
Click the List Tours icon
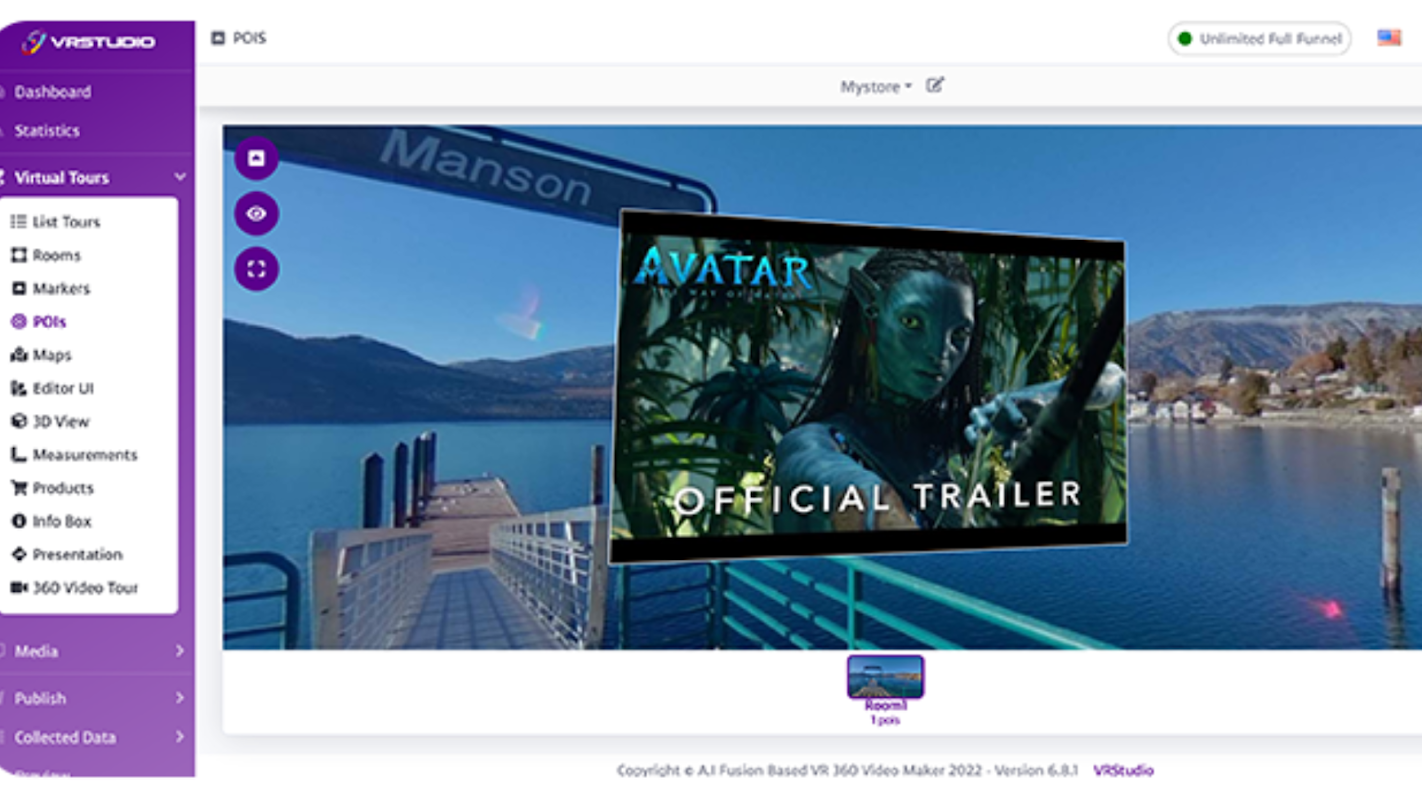(18, 222)
